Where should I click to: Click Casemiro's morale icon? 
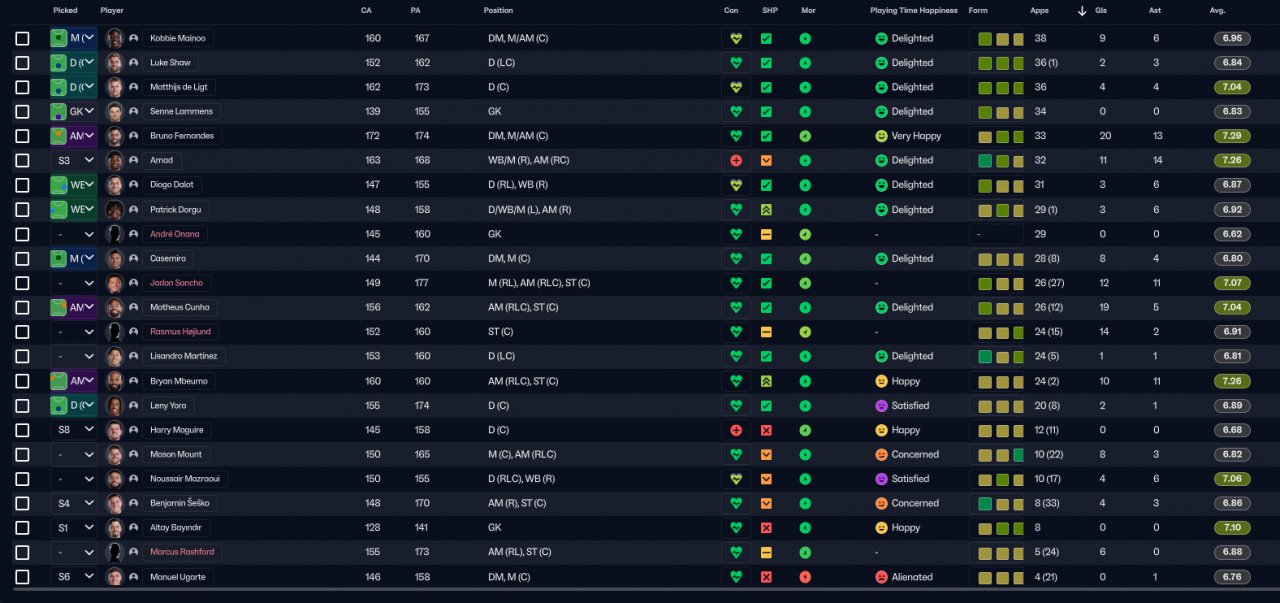tap(805, 258)
